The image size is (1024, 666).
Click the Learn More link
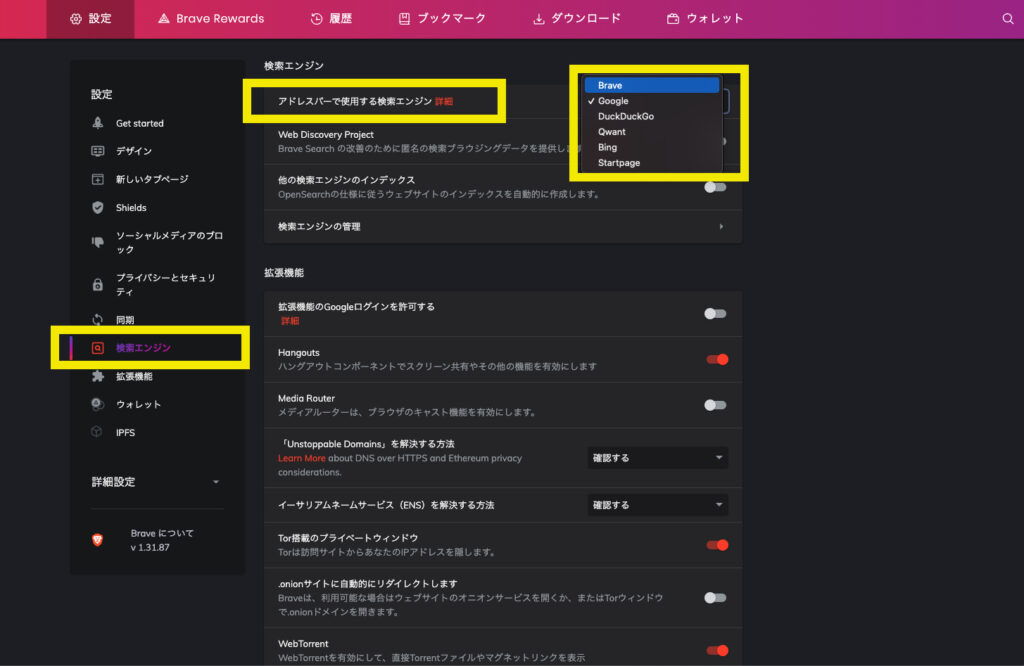click(x=302, y=458)
